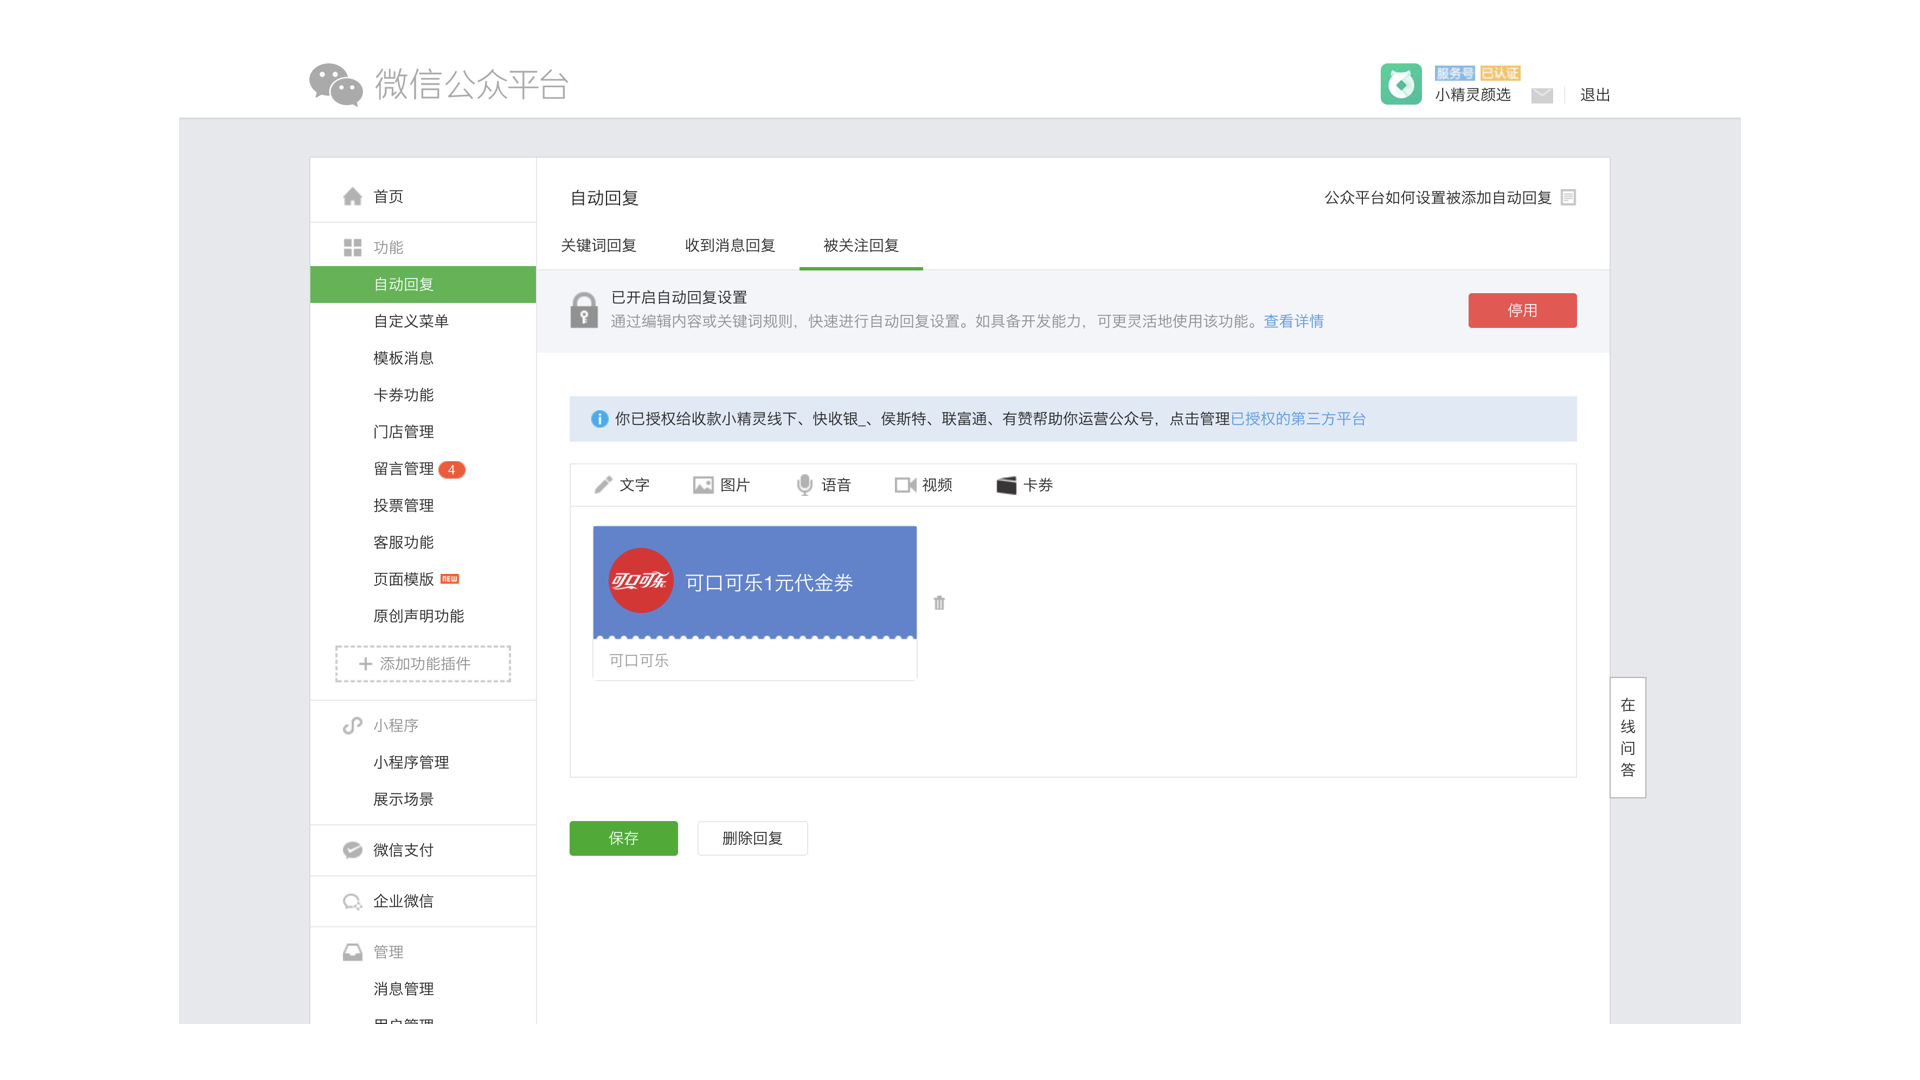Select the 视频 camera icon
The width and height of the screenshot is (1920, 1080).
click(905, 485)
